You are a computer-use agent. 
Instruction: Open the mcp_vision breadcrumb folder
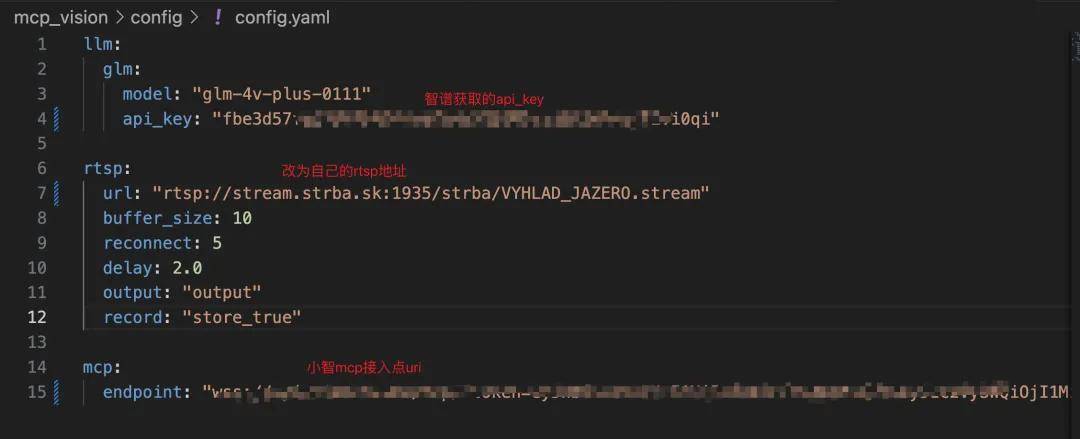(x=61, y=18)
